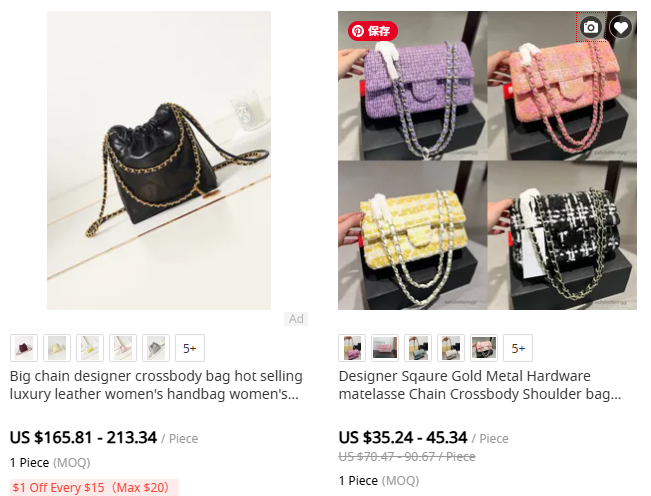
Task: Select the light blue flap bag thumbnail
Action: pyautogui.click(x=418, y=348)
